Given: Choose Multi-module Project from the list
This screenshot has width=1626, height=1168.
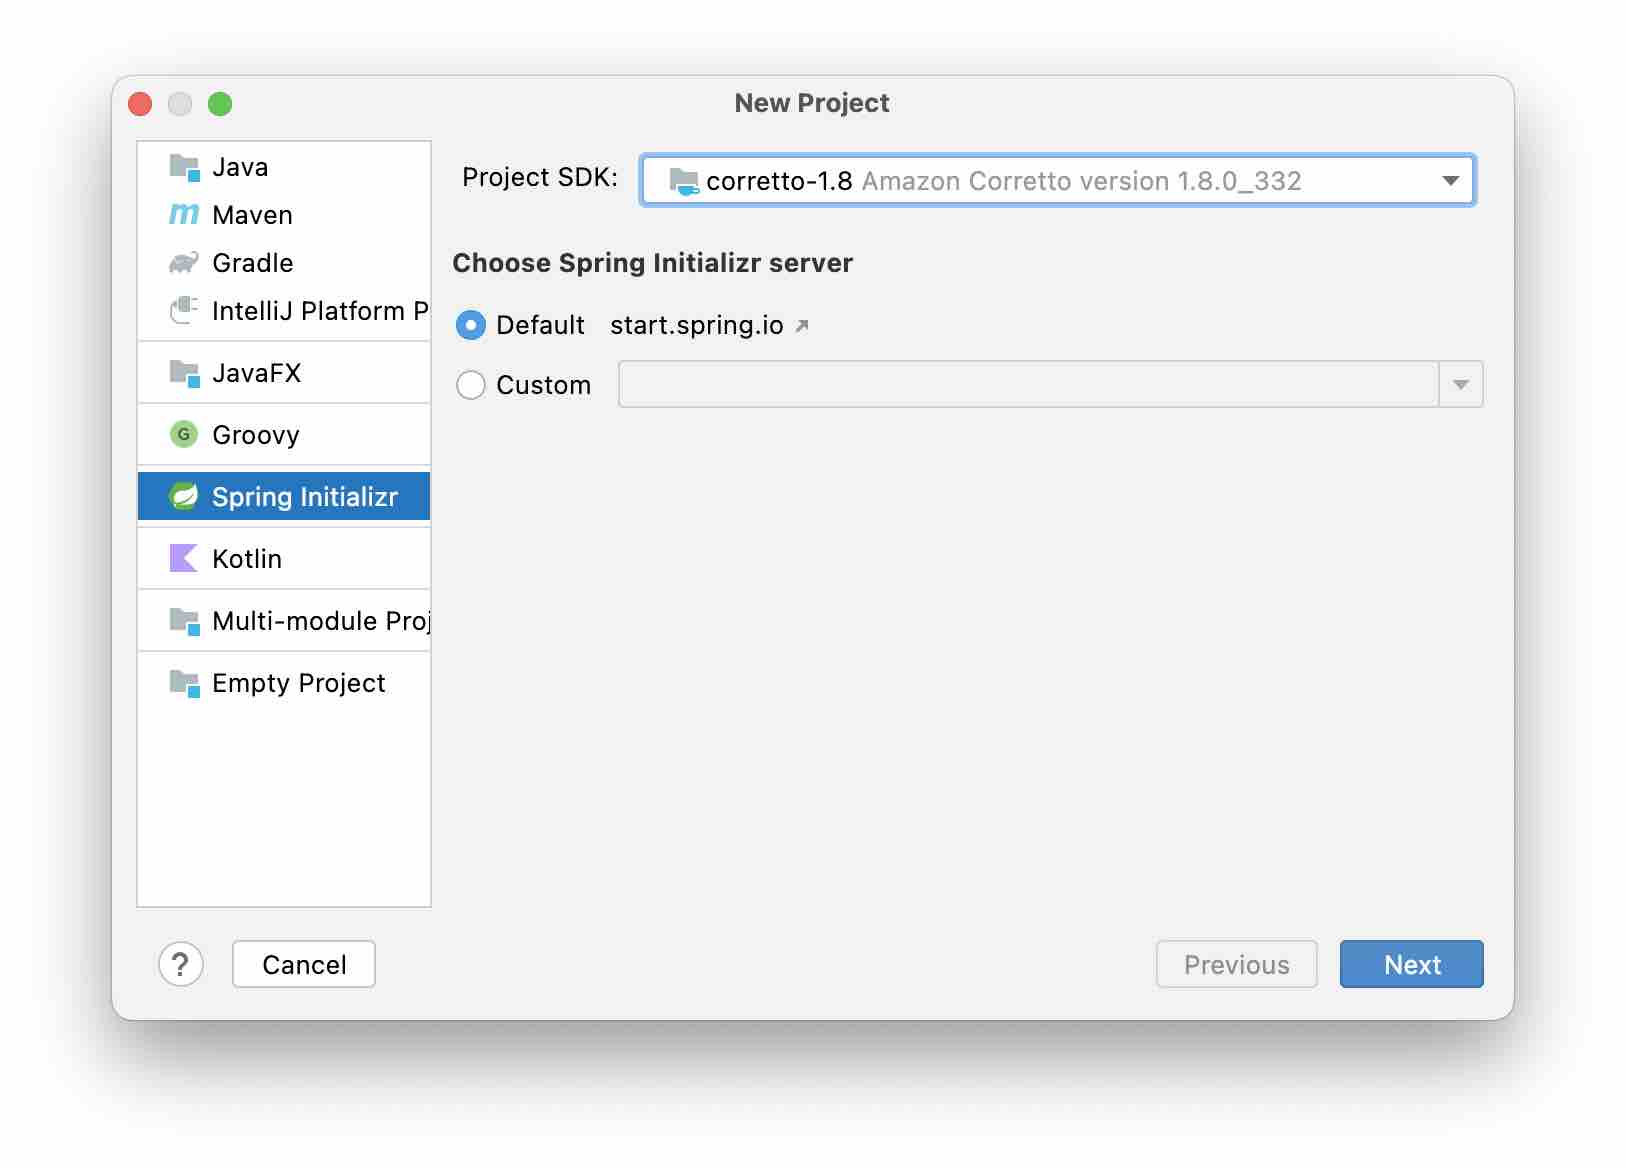Looking at the screenshot, I should point(300,621).
